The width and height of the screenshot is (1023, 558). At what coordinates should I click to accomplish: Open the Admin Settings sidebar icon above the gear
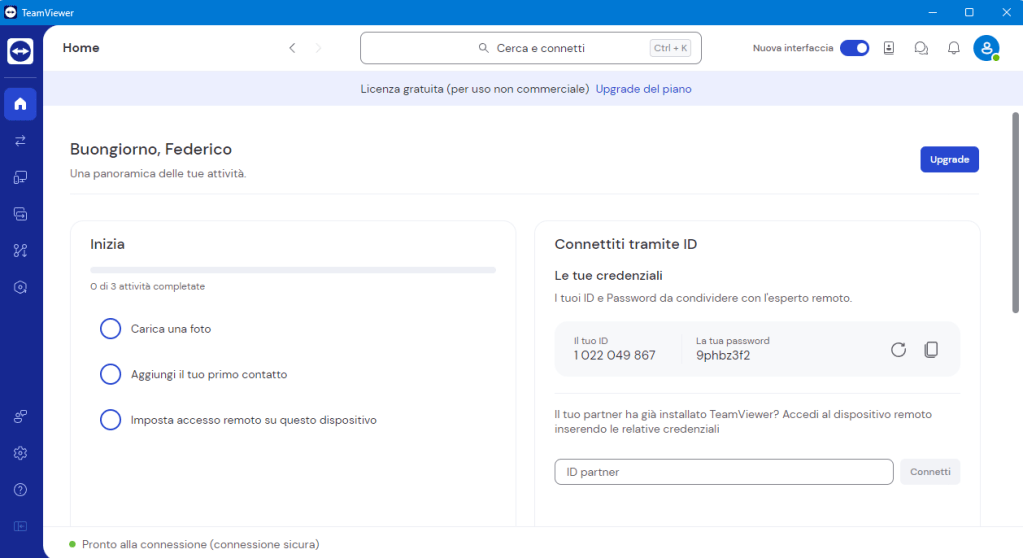[x=20, y=416]
